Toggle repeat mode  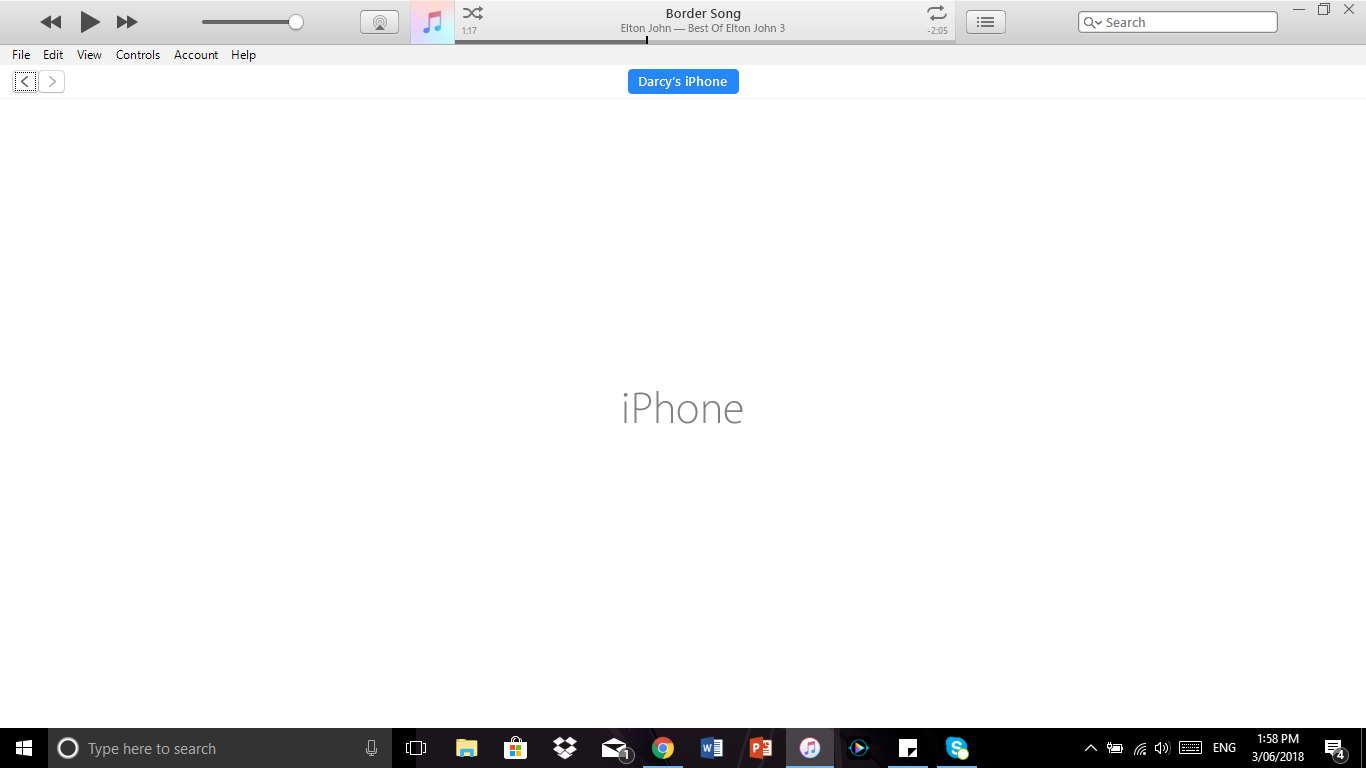coord(937,13)
